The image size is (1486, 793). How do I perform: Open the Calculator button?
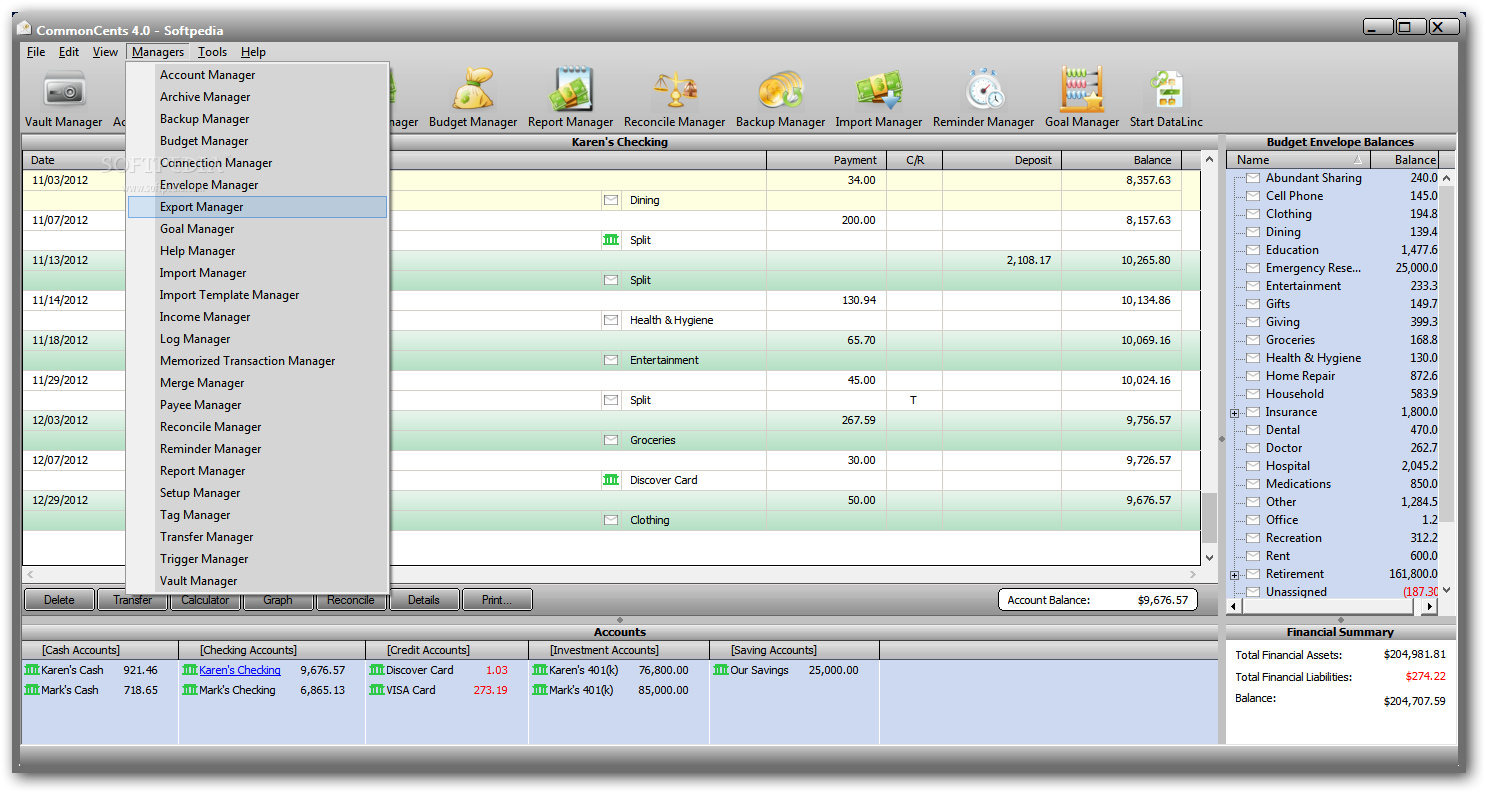pyautogui.click(x=205, y=600)
